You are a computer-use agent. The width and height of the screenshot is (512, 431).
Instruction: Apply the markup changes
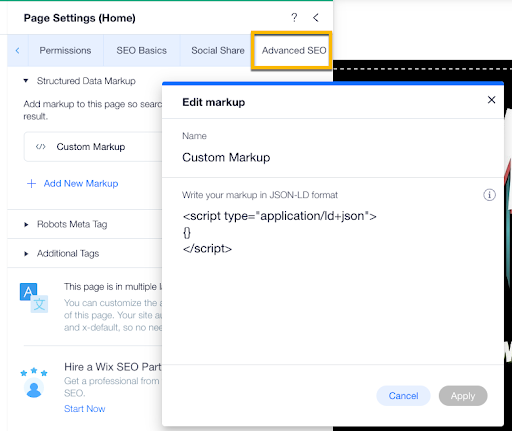tap(463, 396)
